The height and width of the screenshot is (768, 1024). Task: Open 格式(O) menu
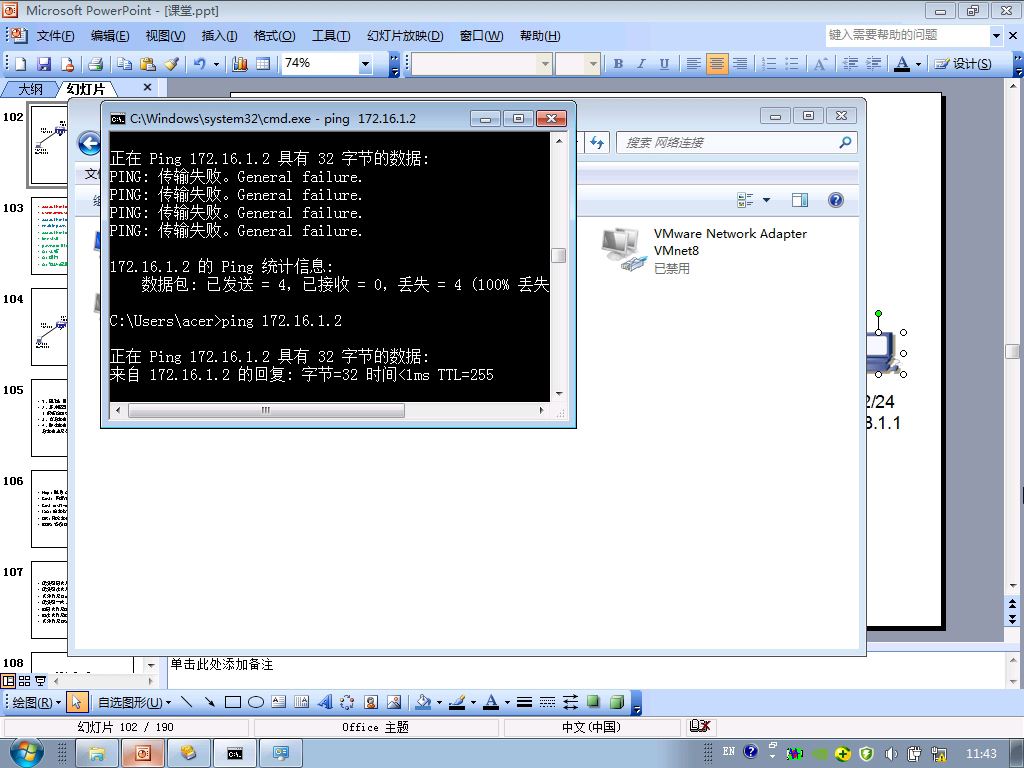point(274,36)
